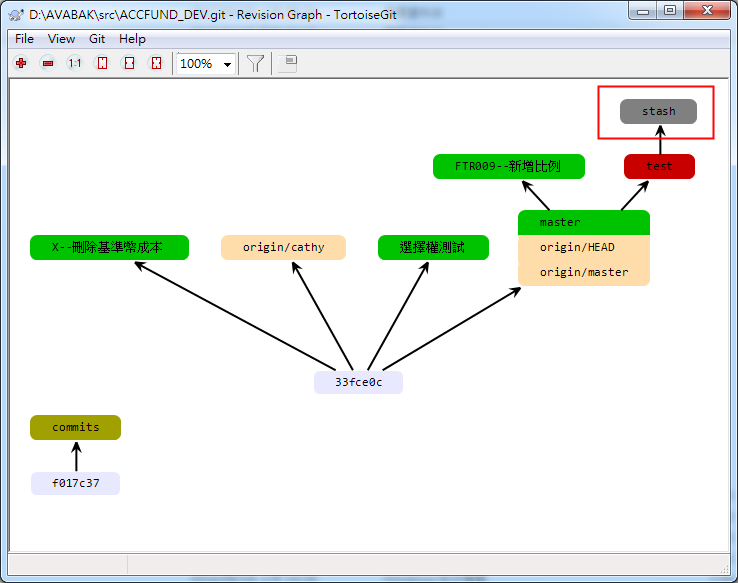This screenshot has height=583, width=738.
Task: Select the green master branch label
Action: 584,223
